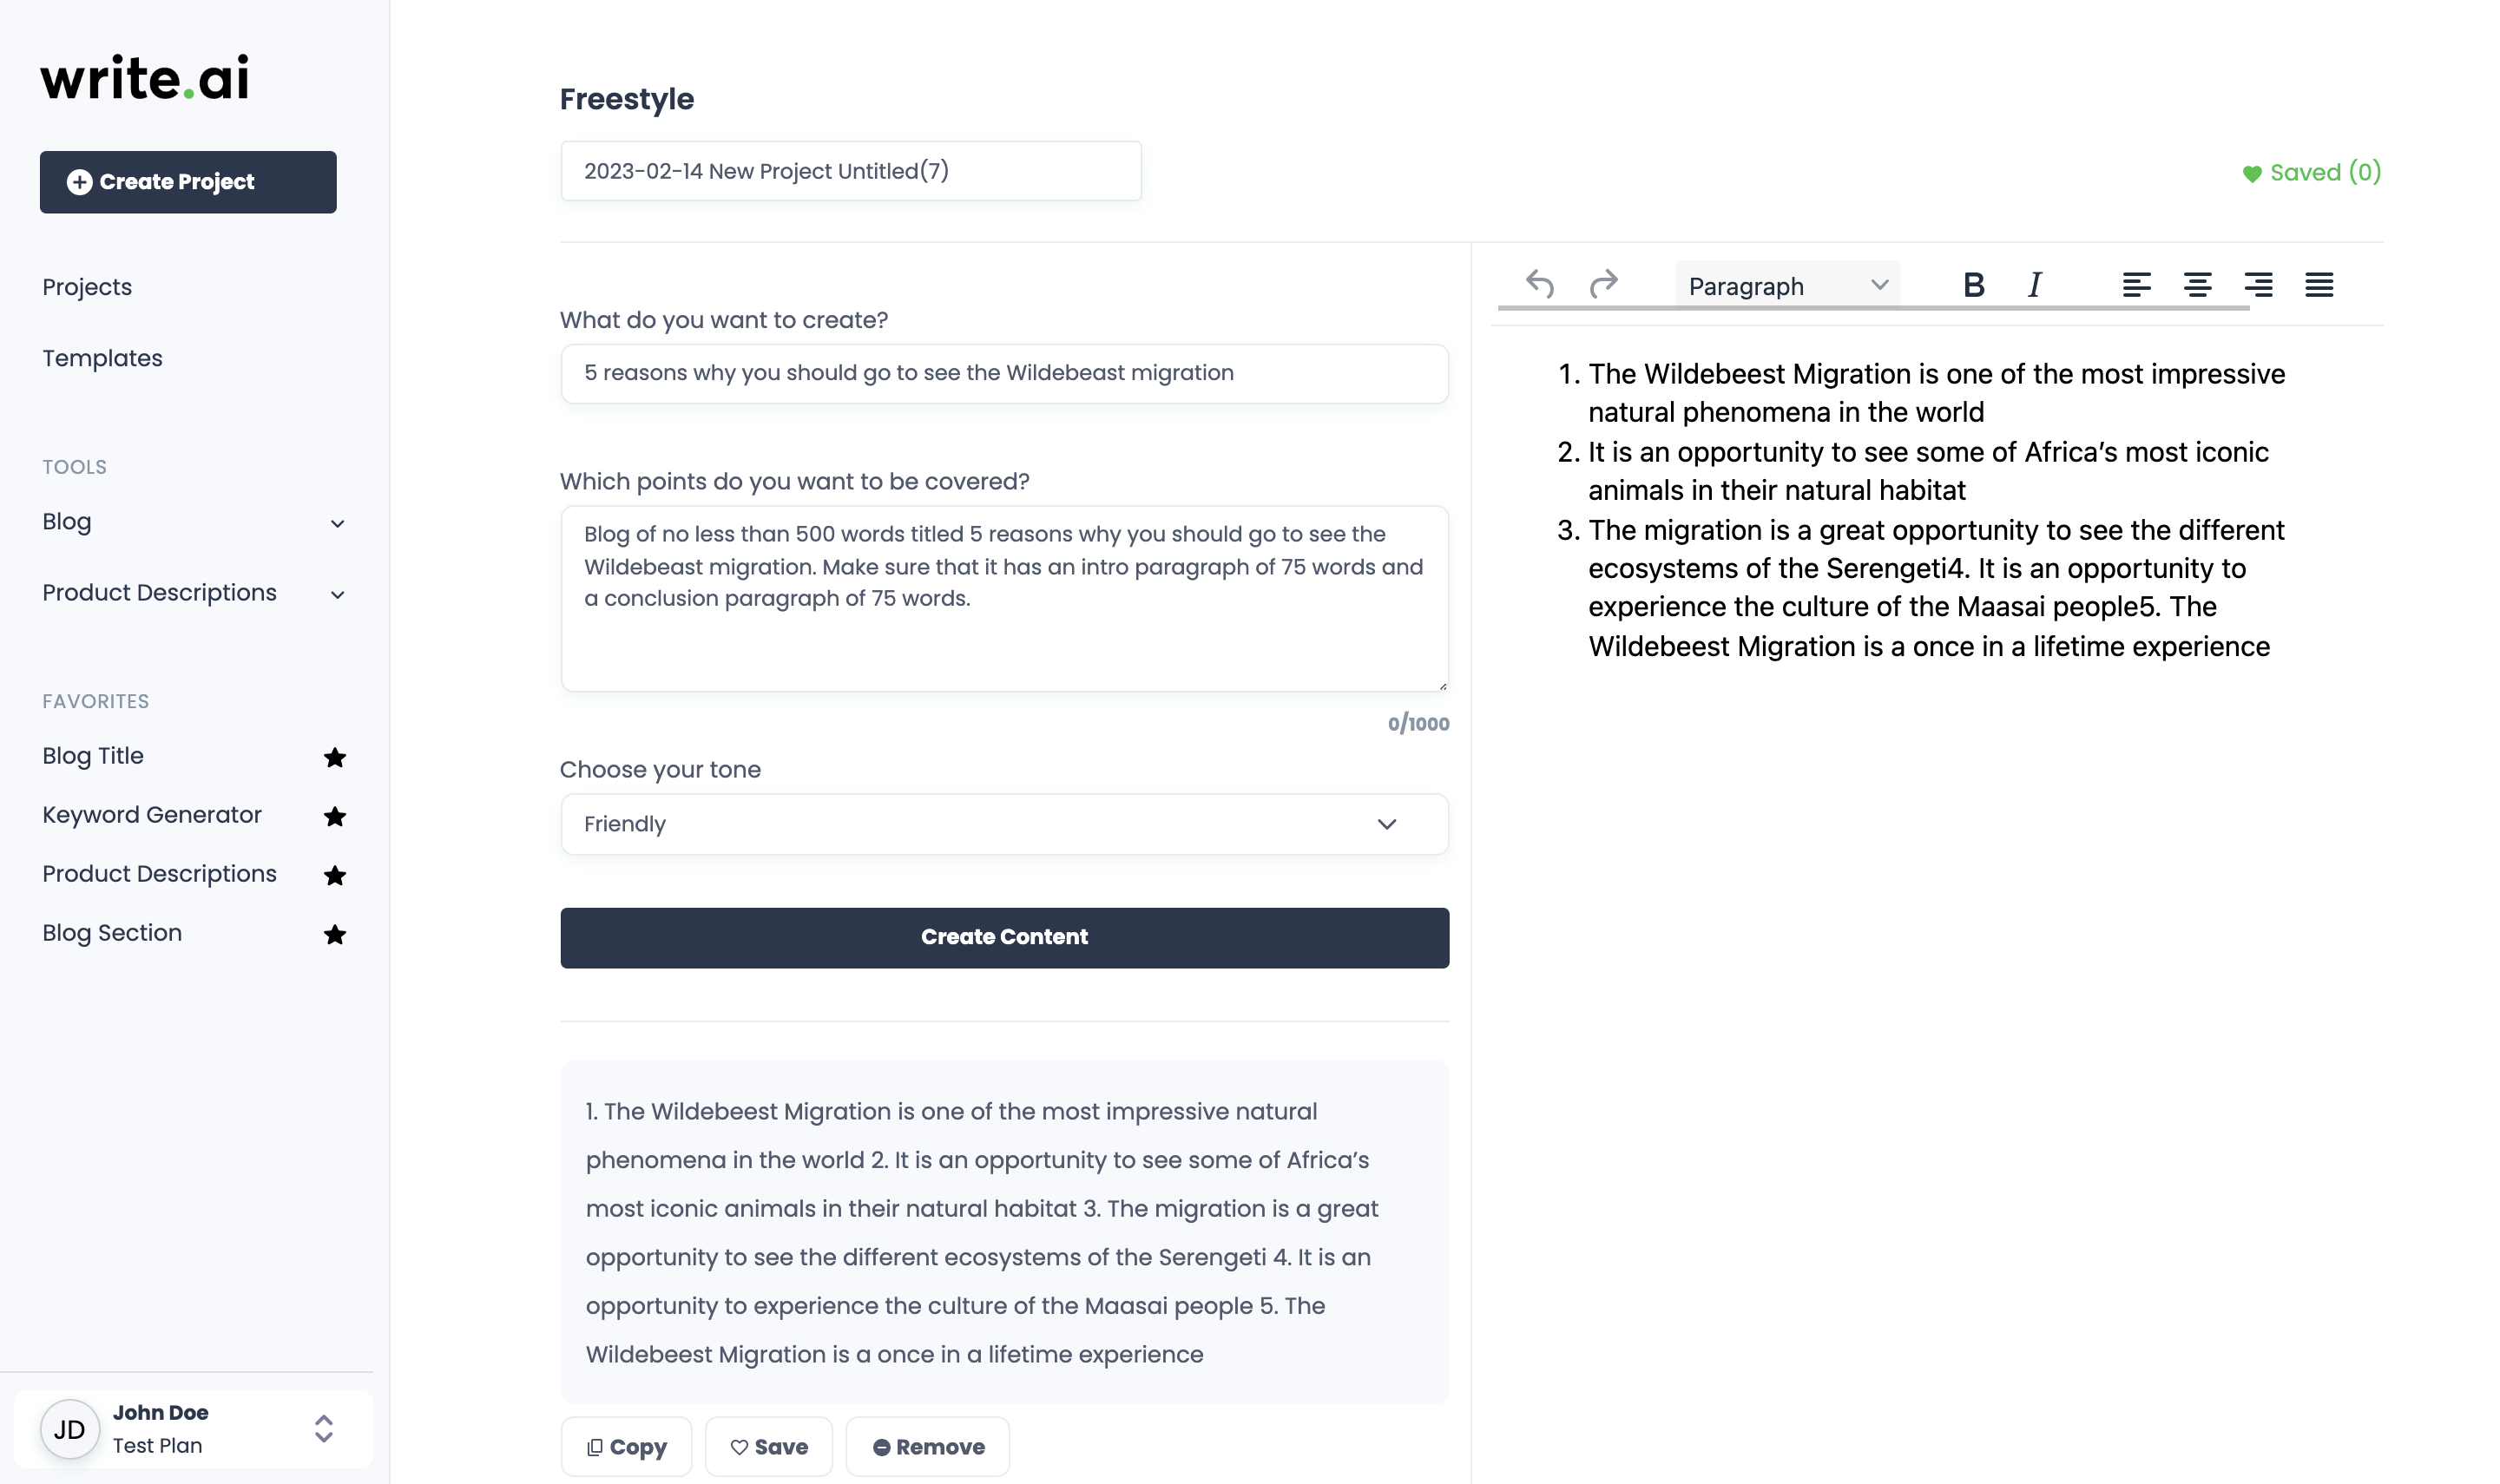This screenshot has width=2500, height=1484.
Task: Toggle the Keyword Generator favorite star
Action: (x=335, y=816)
